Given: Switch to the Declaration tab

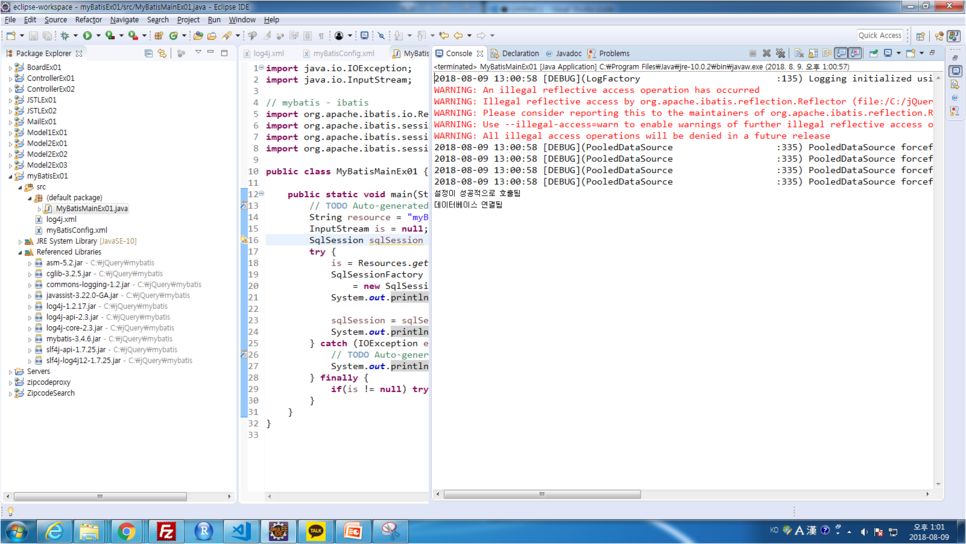Looking at the screenshot, I should tap(515, 54).
